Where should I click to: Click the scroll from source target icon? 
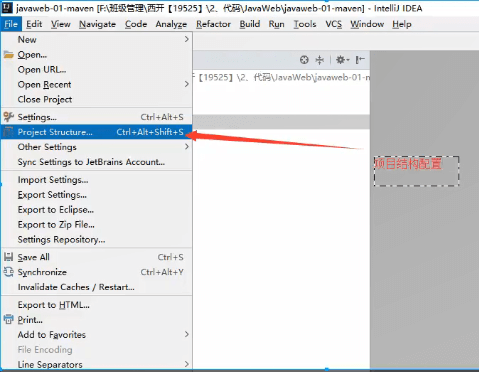(304, 60)
